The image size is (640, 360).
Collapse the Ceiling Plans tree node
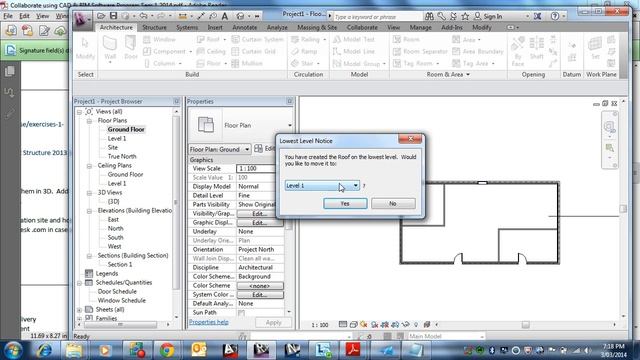89,166
